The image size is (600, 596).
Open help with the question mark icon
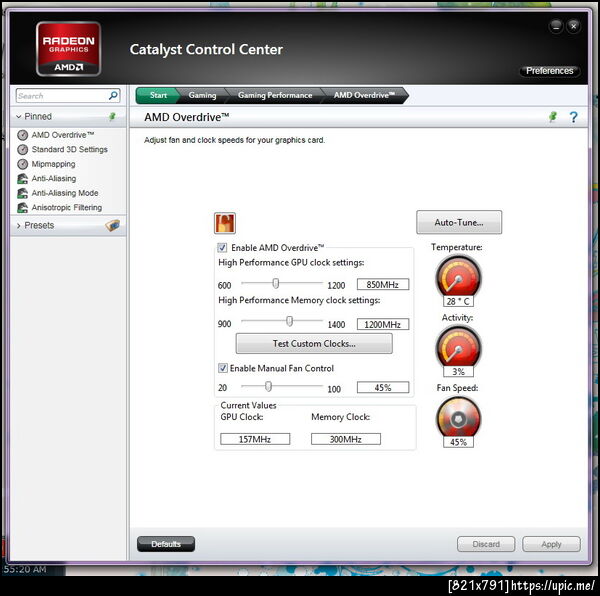pos(573,117)
